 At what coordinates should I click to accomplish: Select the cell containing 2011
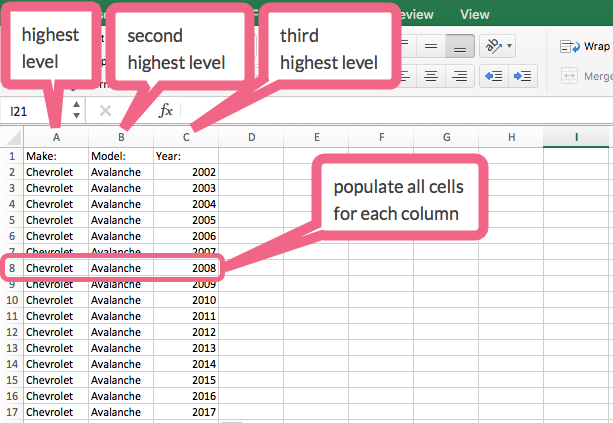click(x=186, y=316)
